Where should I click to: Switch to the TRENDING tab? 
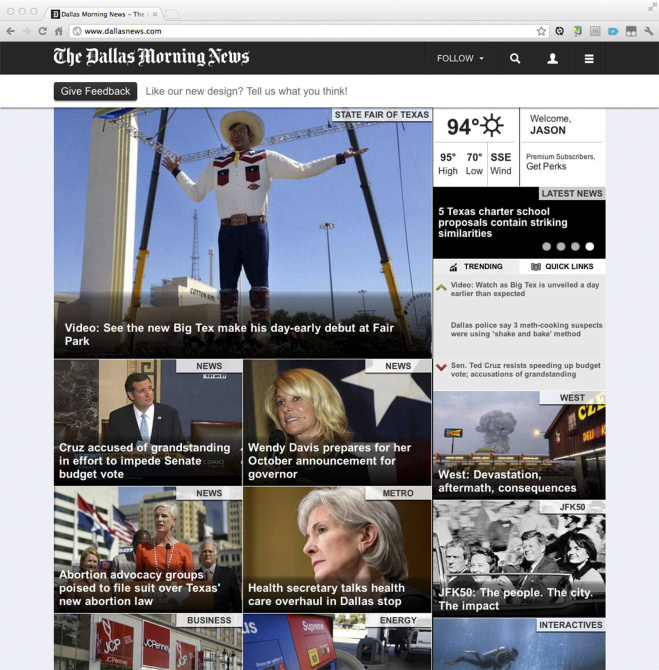(476, 267)
